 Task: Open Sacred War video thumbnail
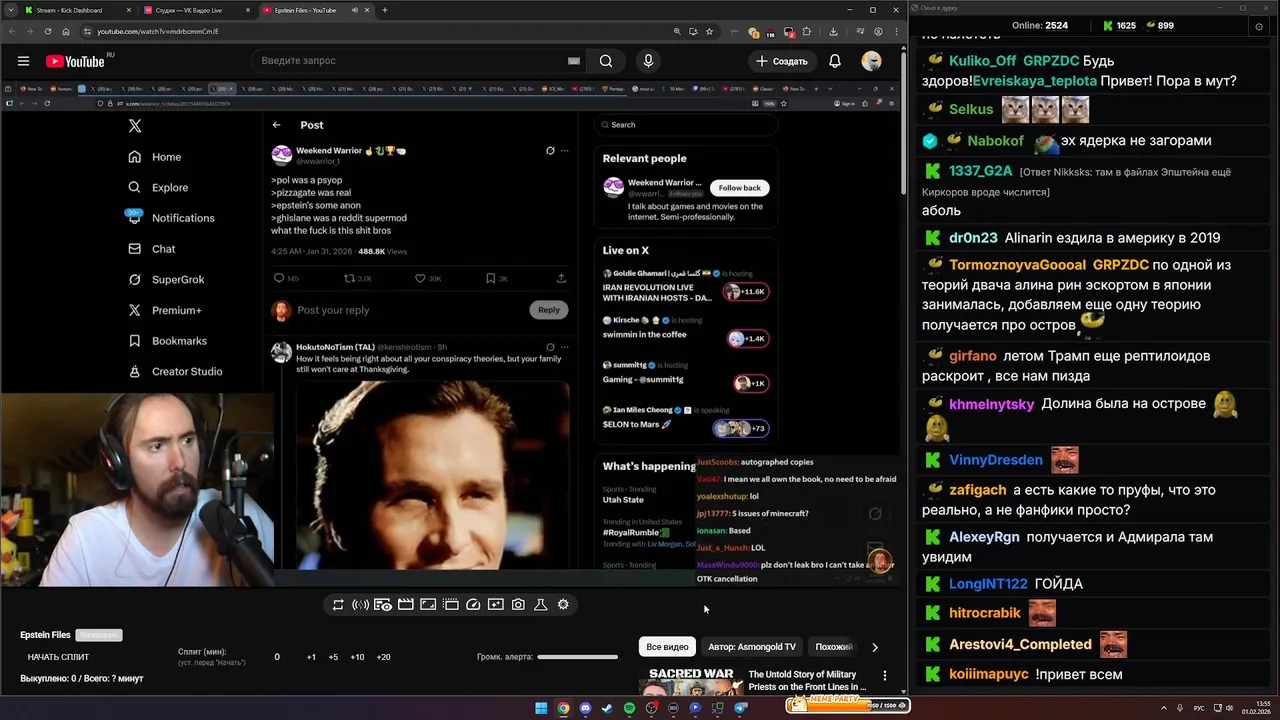click(691, 681)
